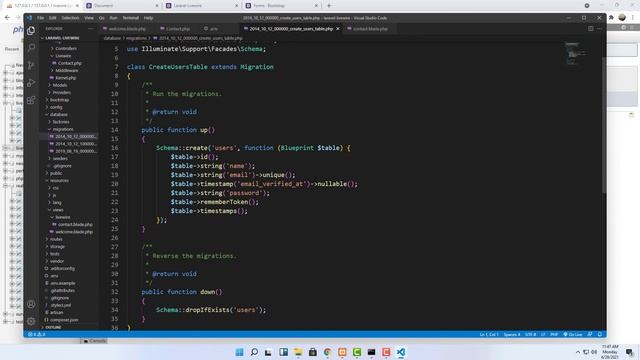Open the Accounts menu icon
The width and height of the screenshot is (640, 360).
[31, 304]
